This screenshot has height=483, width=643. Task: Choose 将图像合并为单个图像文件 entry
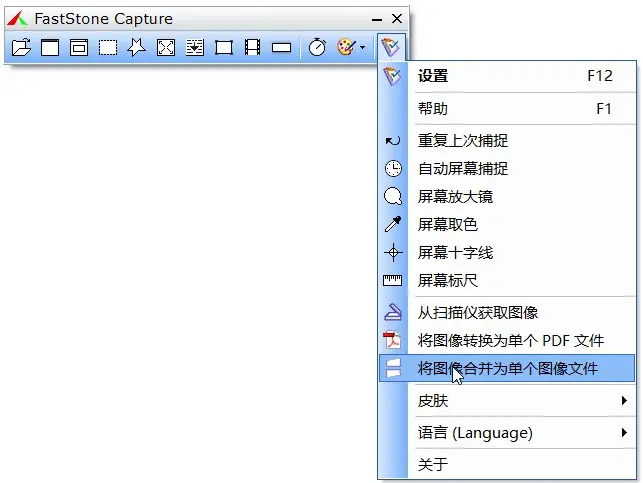point(507,368)
